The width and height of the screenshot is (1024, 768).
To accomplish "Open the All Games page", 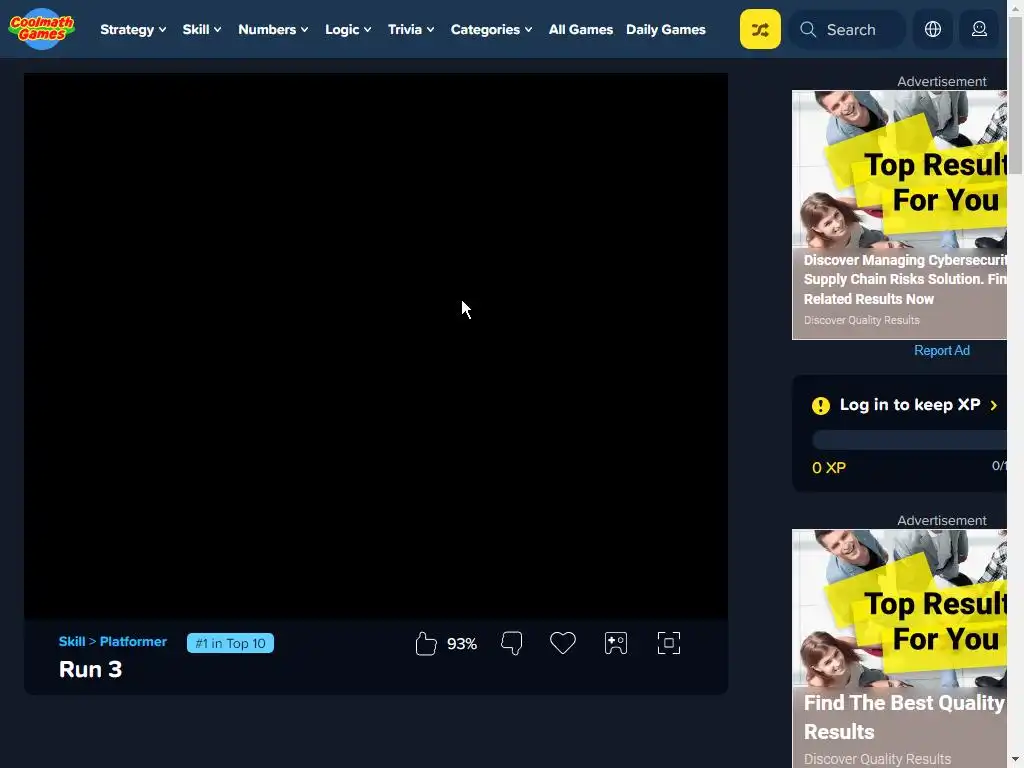I will pyautogui.click(x=581, y=29).
